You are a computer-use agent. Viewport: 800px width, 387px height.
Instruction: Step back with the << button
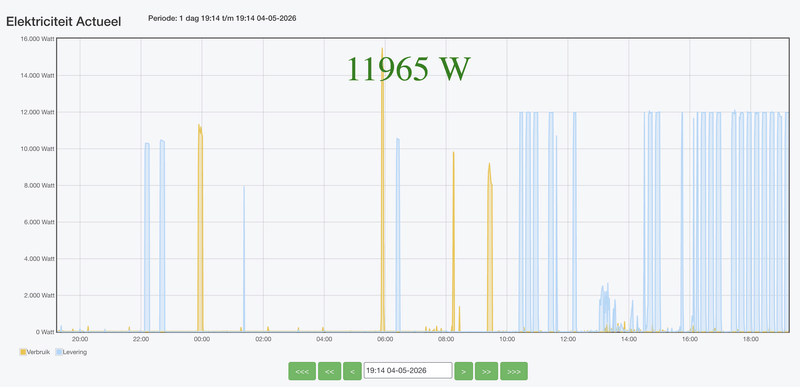(x=330, y=371)
